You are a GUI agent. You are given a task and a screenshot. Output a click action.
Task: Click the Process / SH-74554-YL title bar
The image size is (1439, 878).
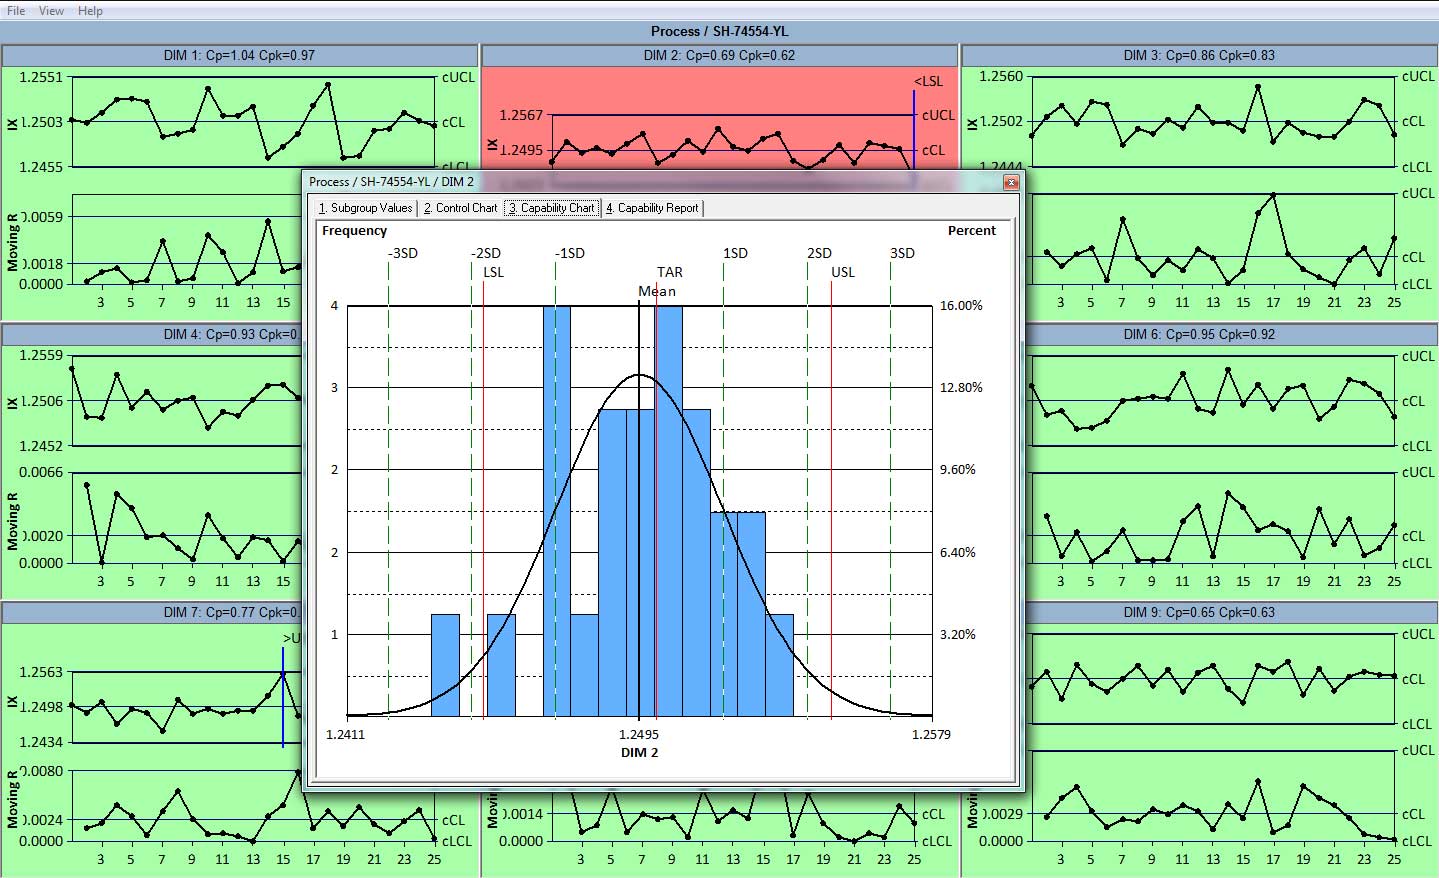[x=719, y=31]
